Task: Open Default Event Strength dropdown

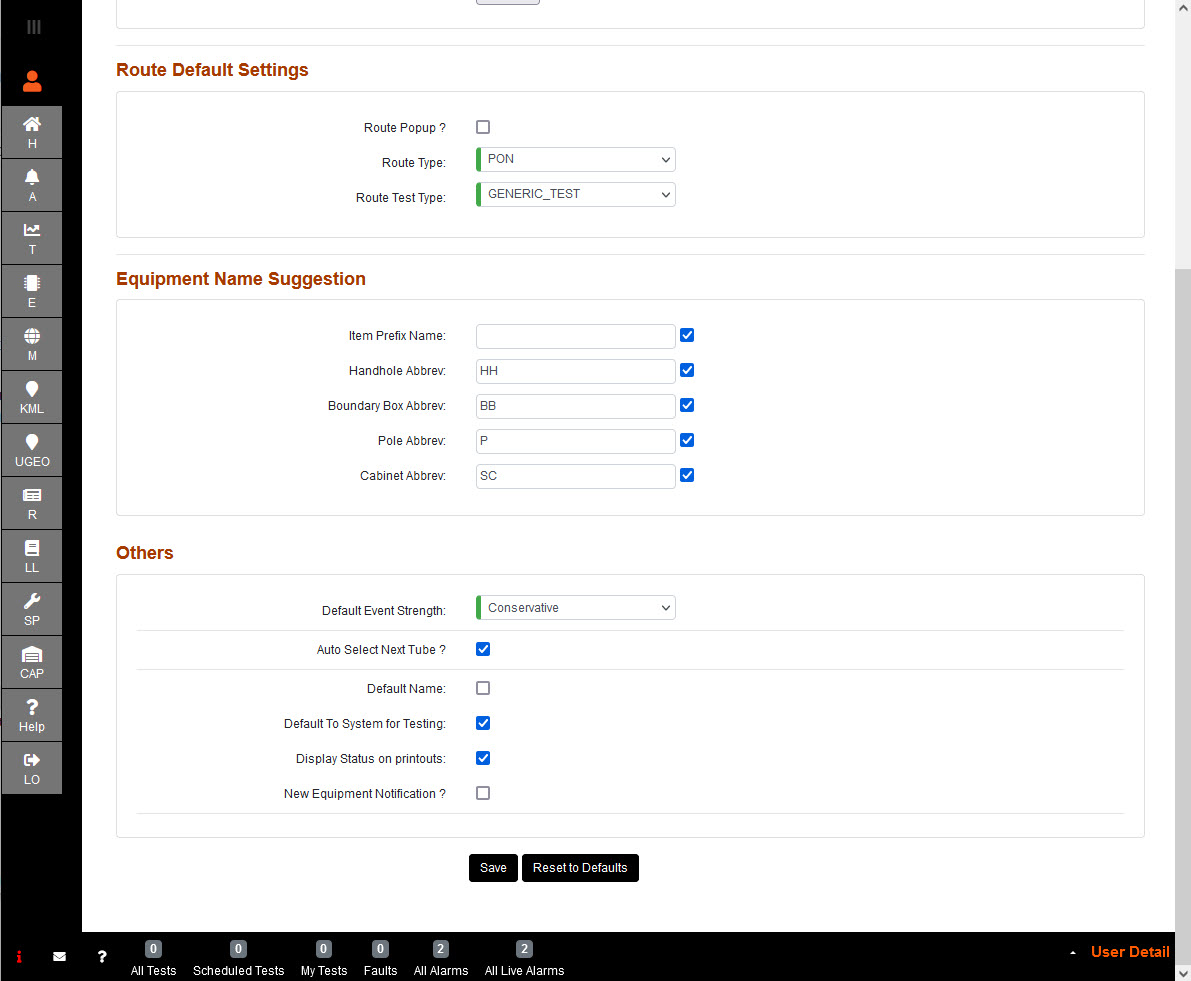Action: [x=576, y=608]
